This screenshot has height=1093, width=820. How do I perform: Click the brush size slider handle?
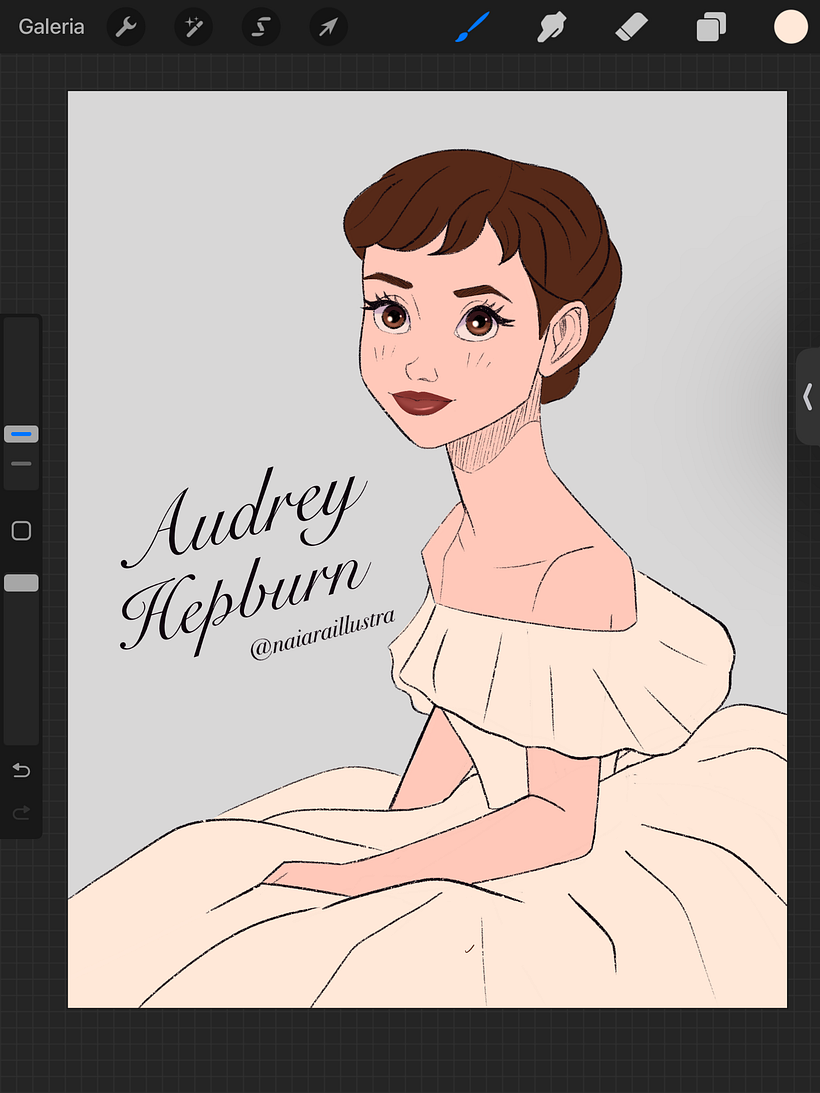point(22,434)
